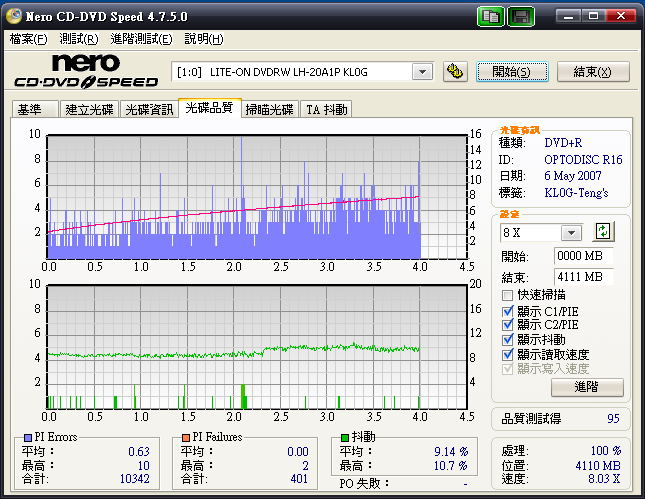Click the 進階 button
645x499 pixels.
[587, 387]
